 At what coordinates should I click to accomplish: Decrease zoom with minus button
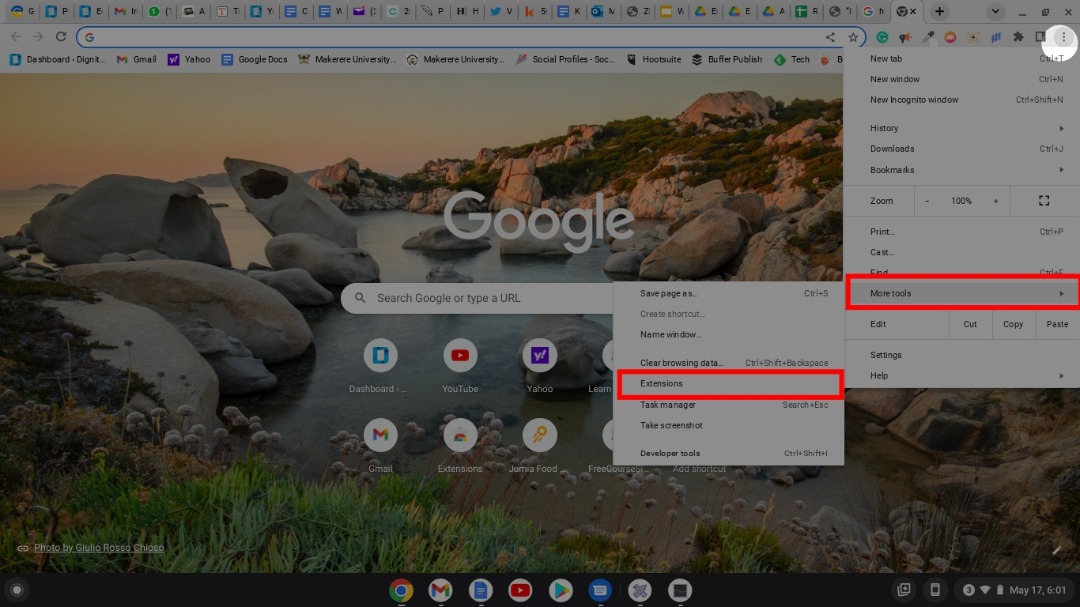click(x=927, y=201)
